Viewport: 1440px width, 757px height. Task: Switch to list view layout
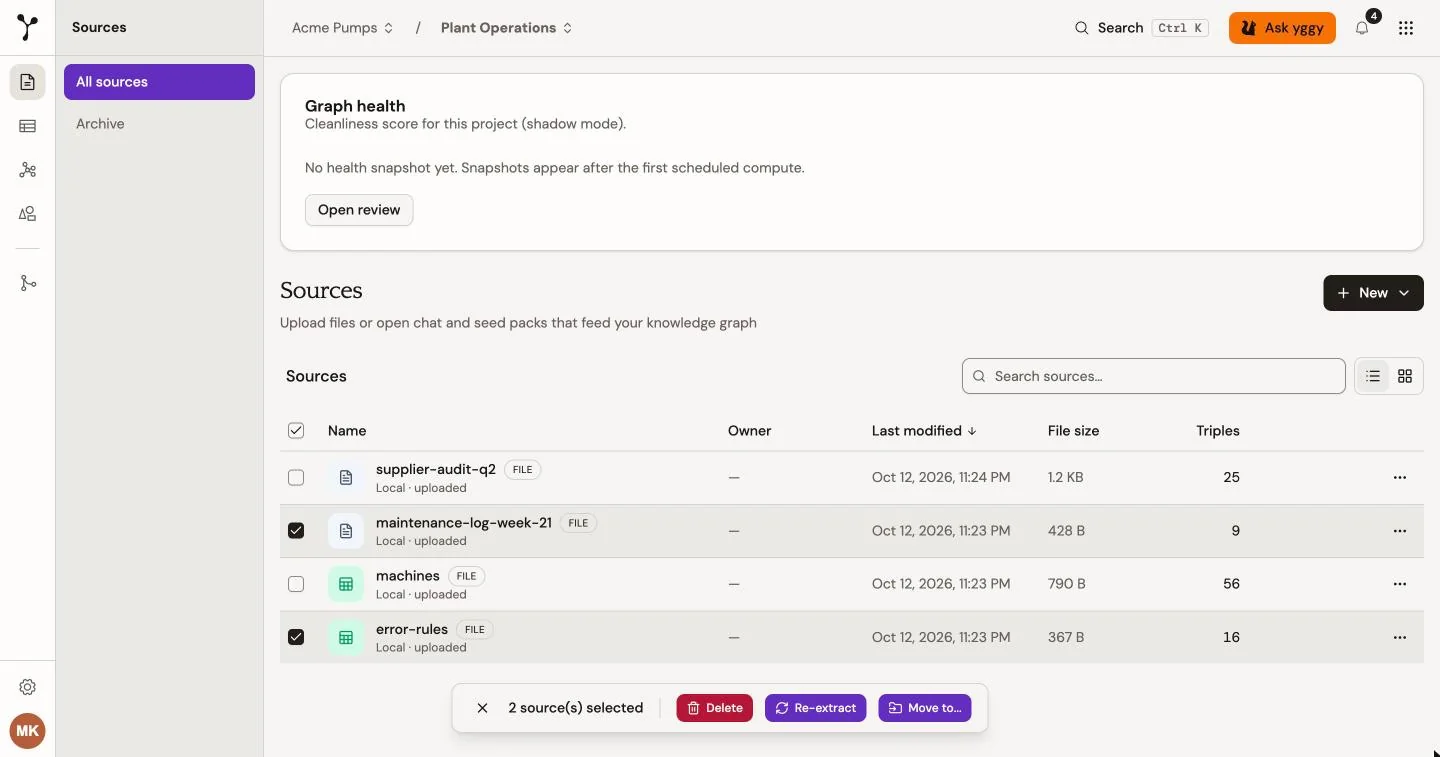[x=1373, y=376]
